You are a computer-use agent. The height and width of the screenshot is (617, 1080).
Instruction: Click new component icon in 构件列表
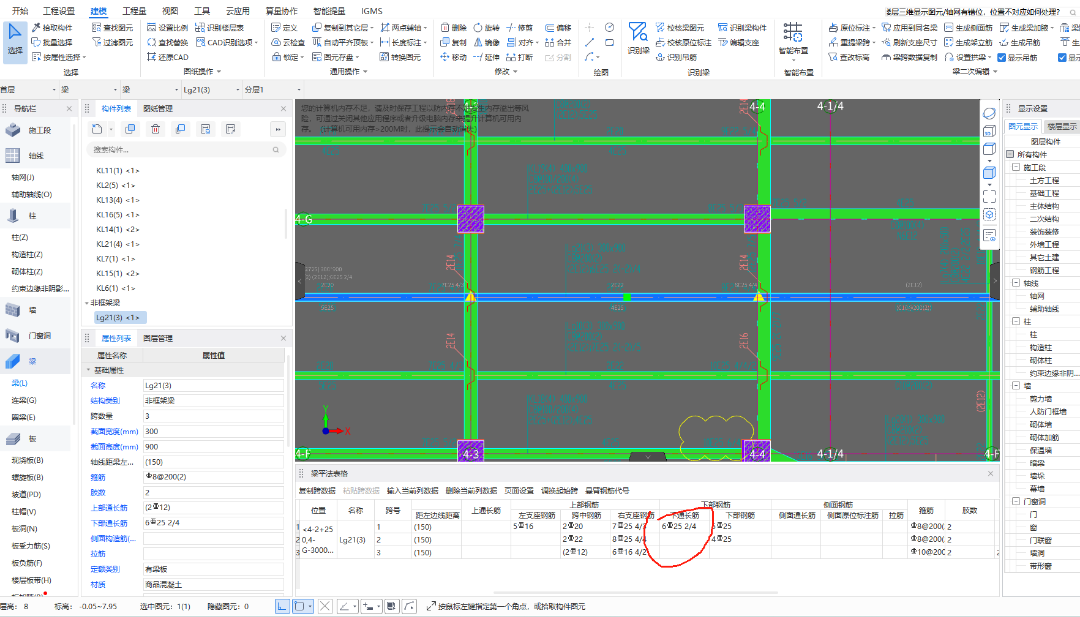click(97, 129)
